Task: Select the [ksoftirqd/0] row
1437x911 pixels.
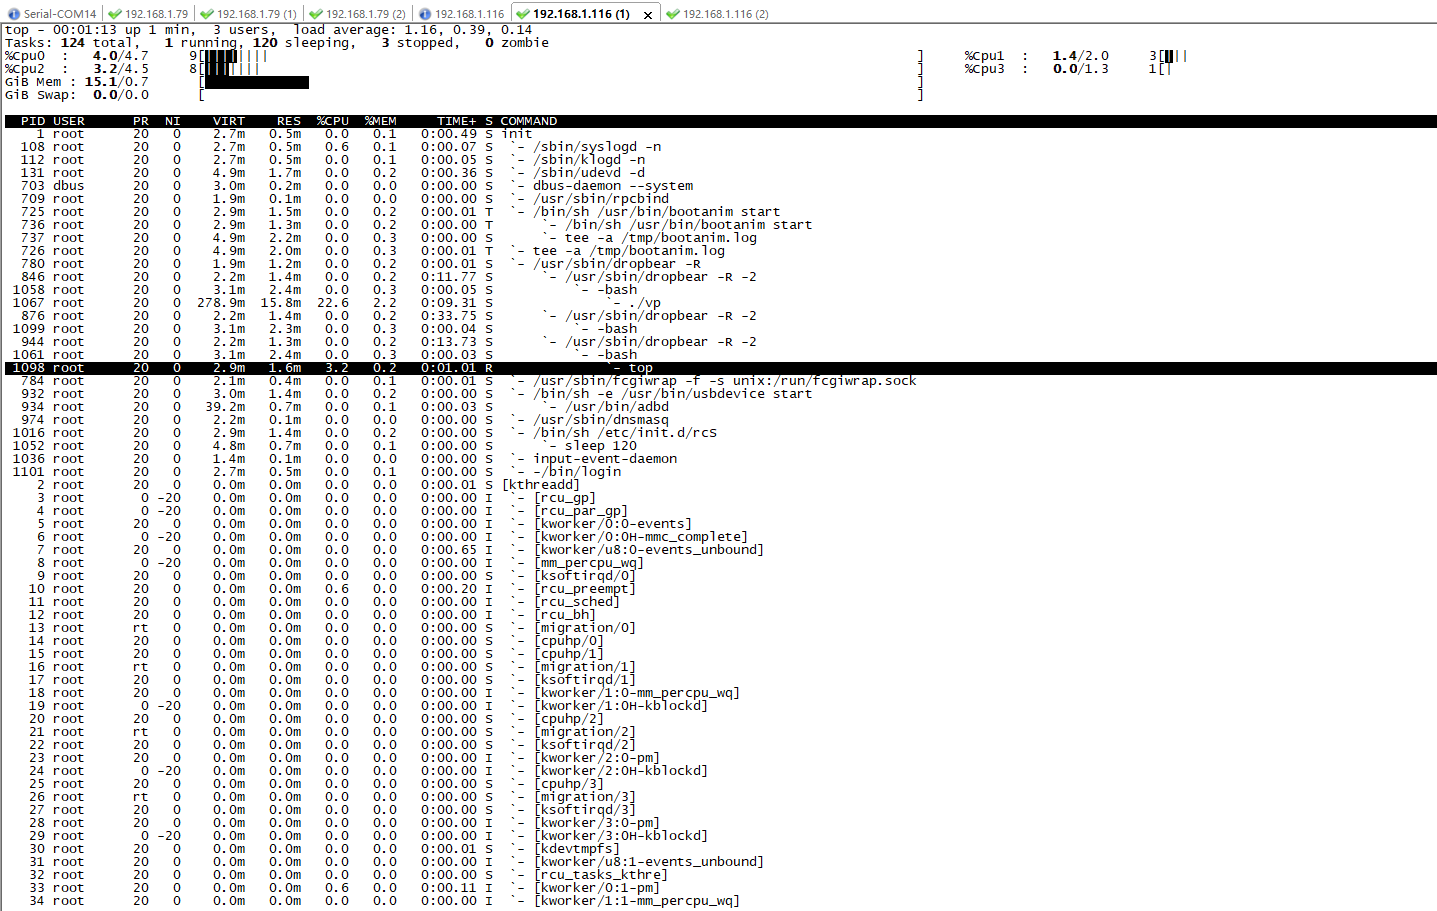Action: pos(720,576)
